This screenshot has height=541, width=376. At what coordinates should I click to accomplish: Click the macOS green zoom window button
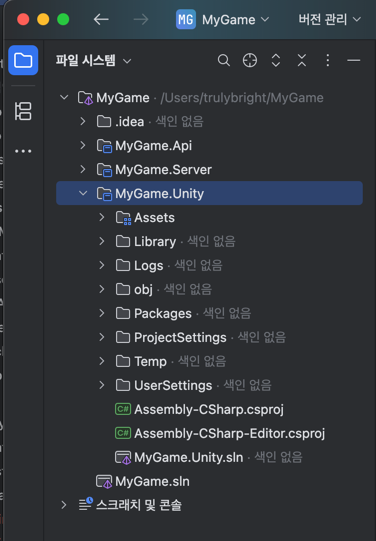pos(63,19)
